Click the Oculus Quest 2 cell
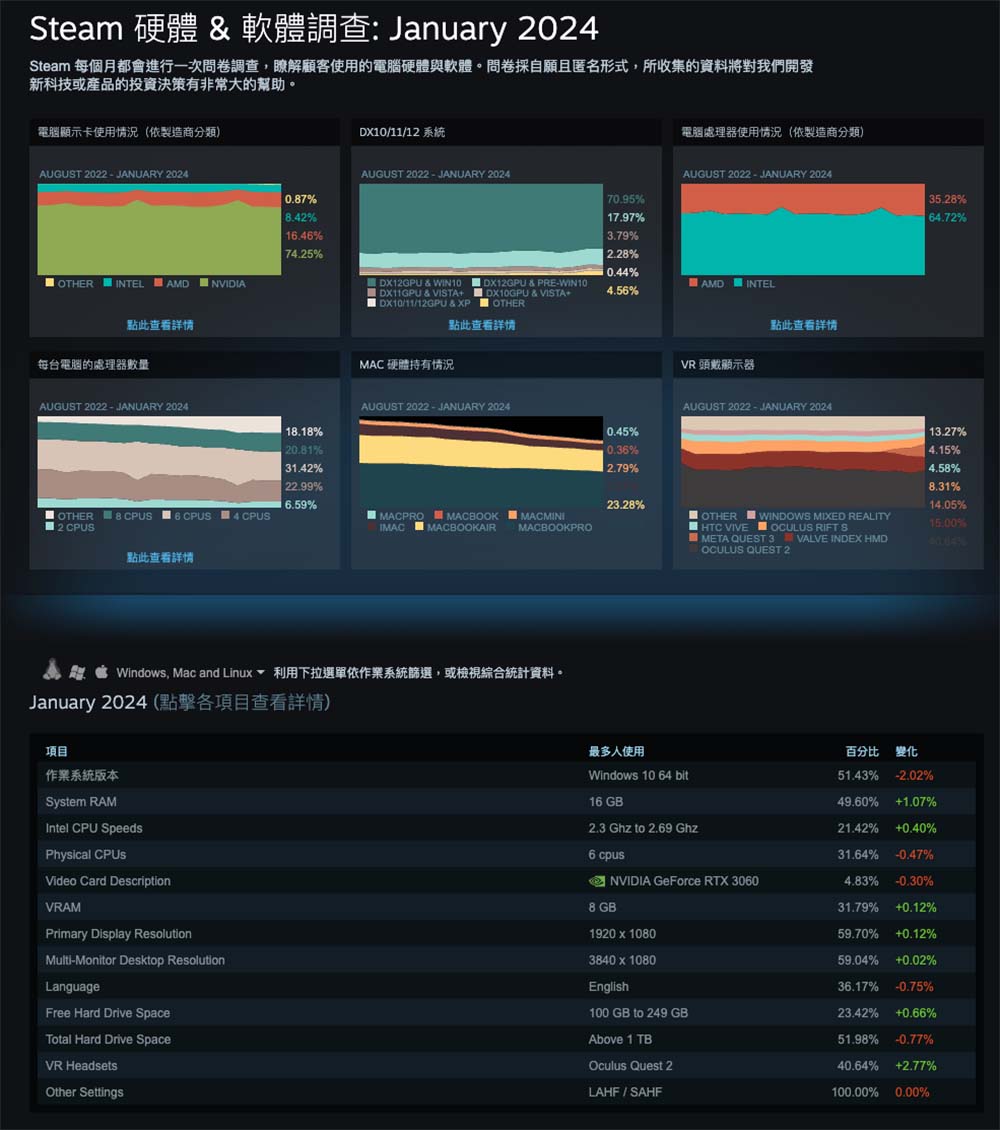The image size is (1000, 1130). [630, 1066]
